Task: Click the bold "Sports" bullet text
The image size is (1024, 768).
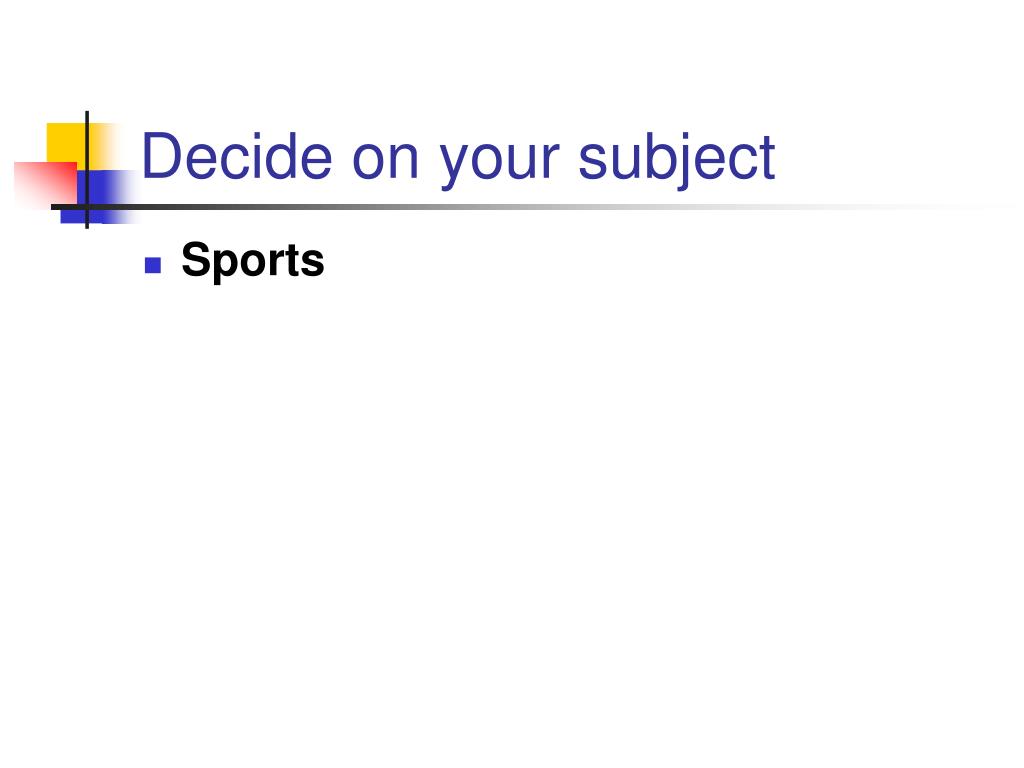Action: pyautogui.click(x=253, y=261)
